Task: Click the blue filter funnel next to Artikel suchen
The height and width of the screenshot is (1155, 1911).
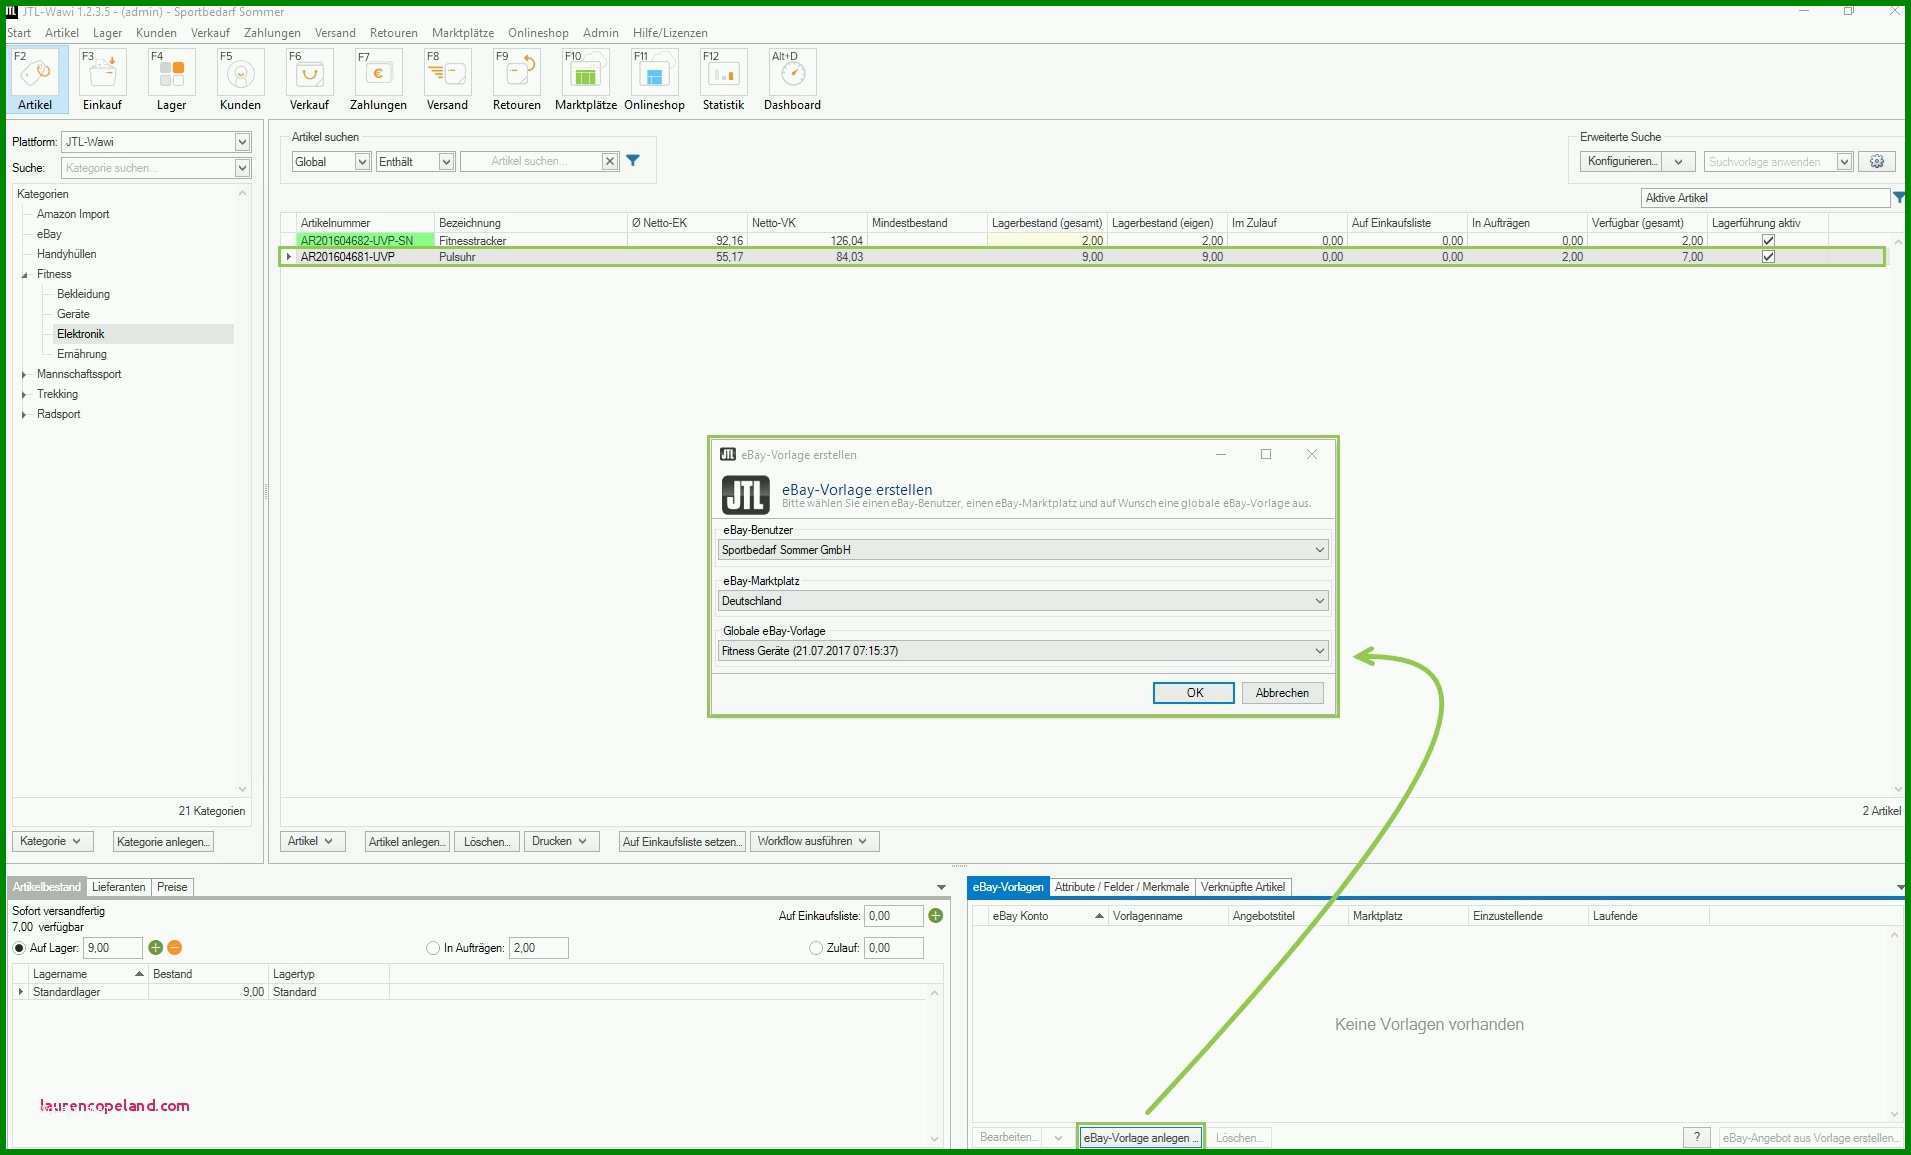Action: (x=633, y=160)
